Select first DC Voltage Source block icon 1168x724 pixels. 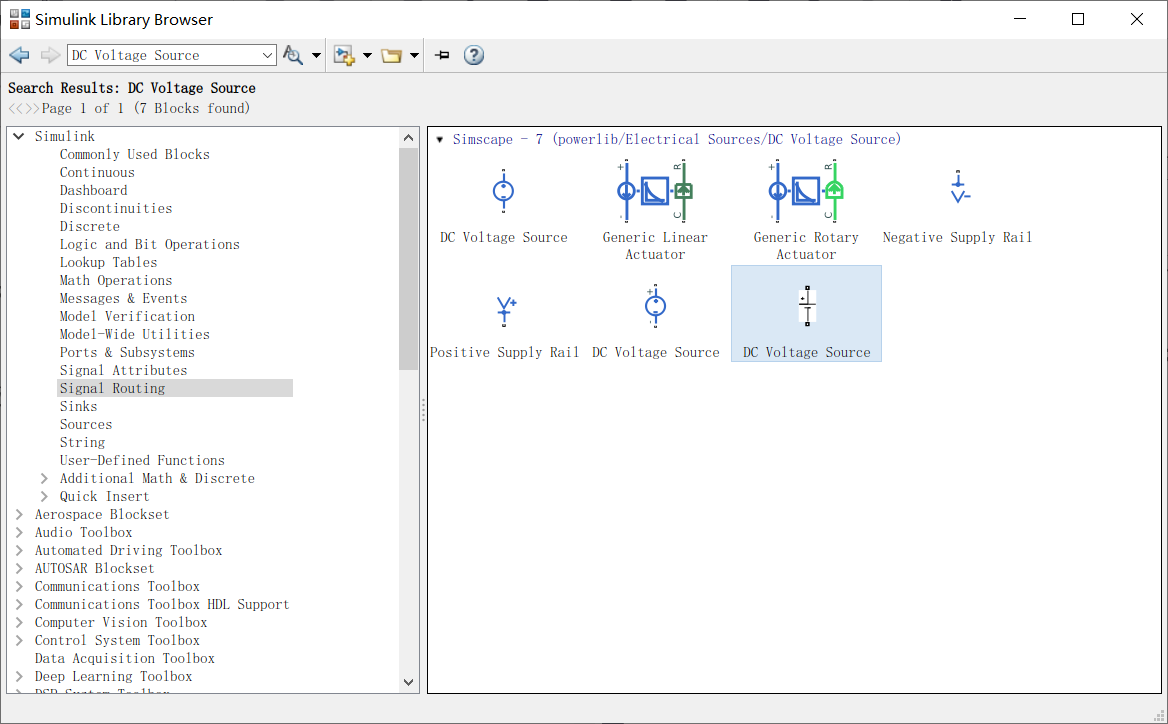pos(504,191)
